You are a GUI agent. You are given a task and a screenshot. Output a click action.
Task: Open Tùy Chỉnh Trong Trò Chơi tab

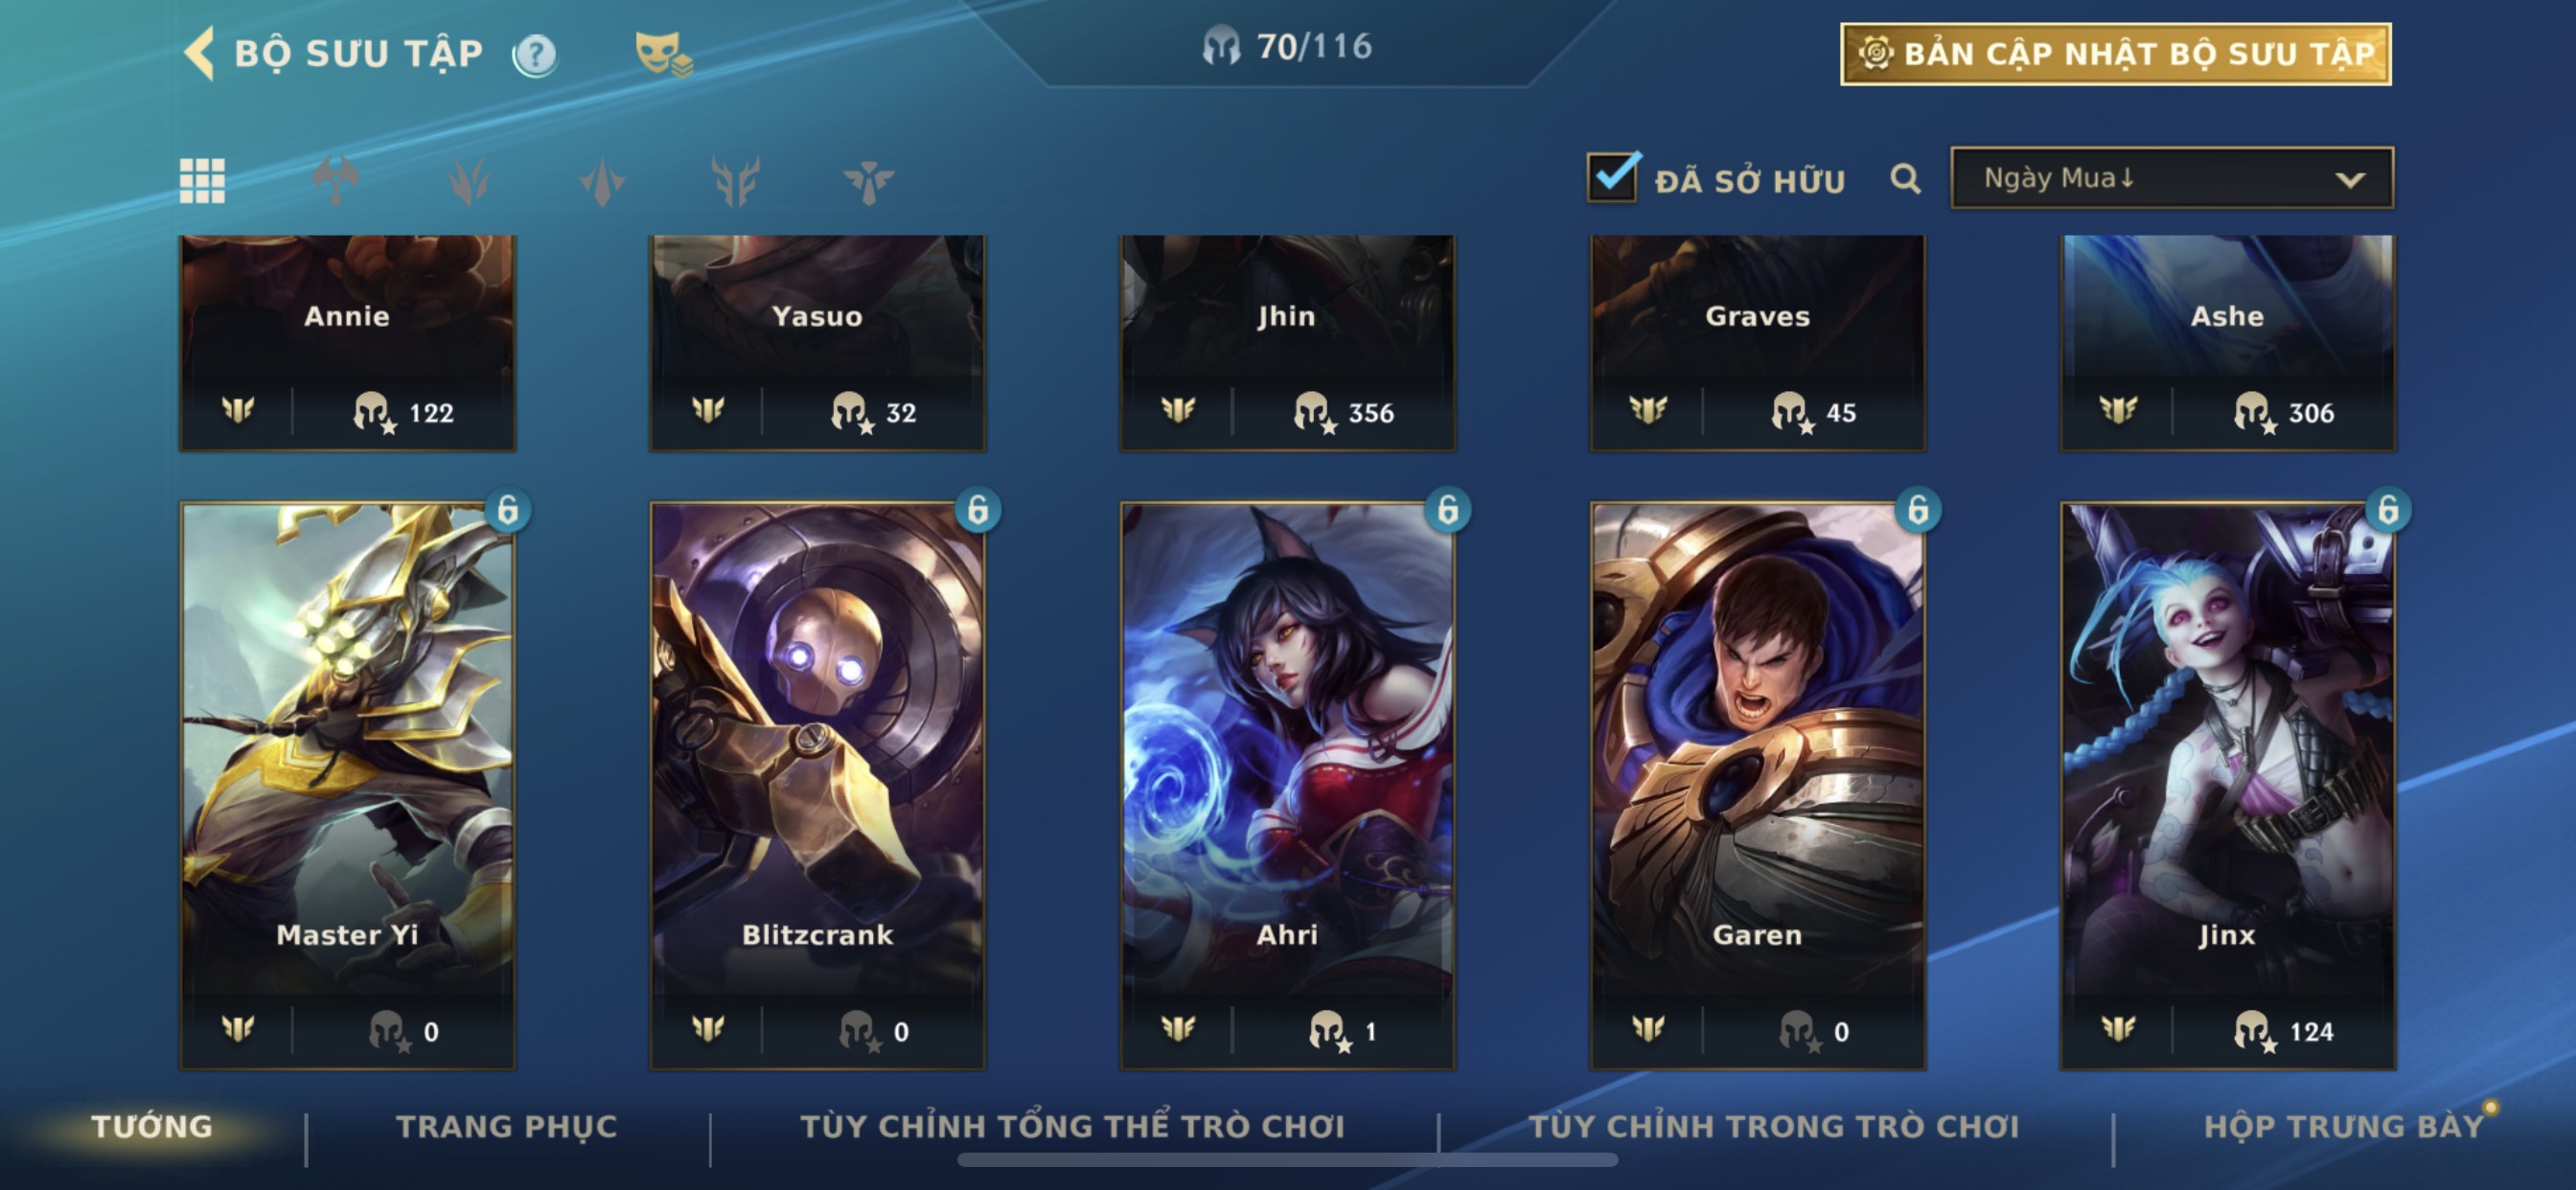click(x=1773, y=1127)
